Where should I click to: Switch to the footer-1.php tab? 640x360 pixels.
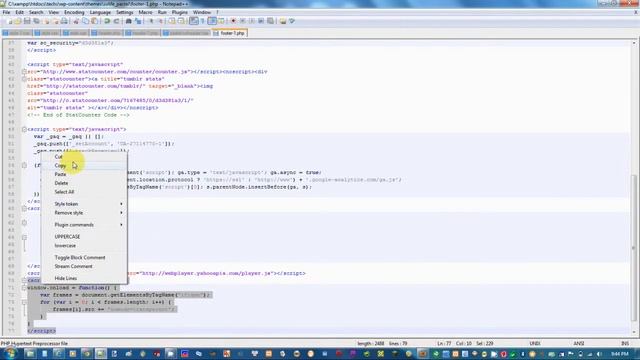[x=230, y=33]
